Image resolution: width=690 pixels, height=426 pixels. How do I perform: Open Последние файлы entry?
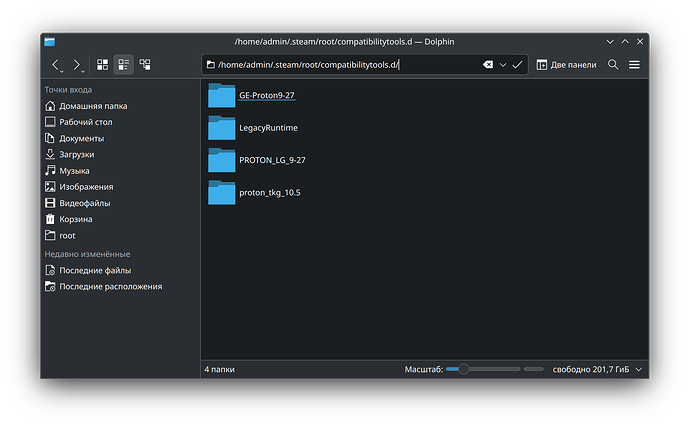[x=121, y=270]
